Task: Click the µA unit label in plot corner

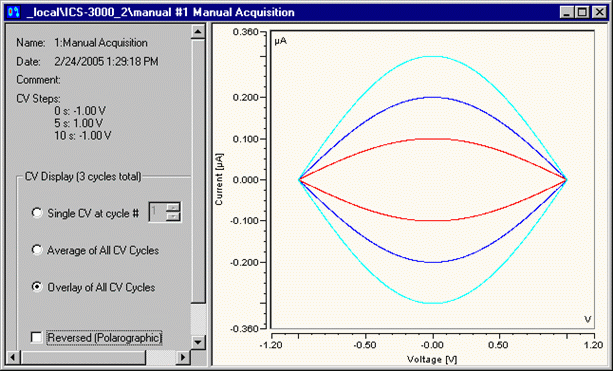Action: click(x=281, y=41)
